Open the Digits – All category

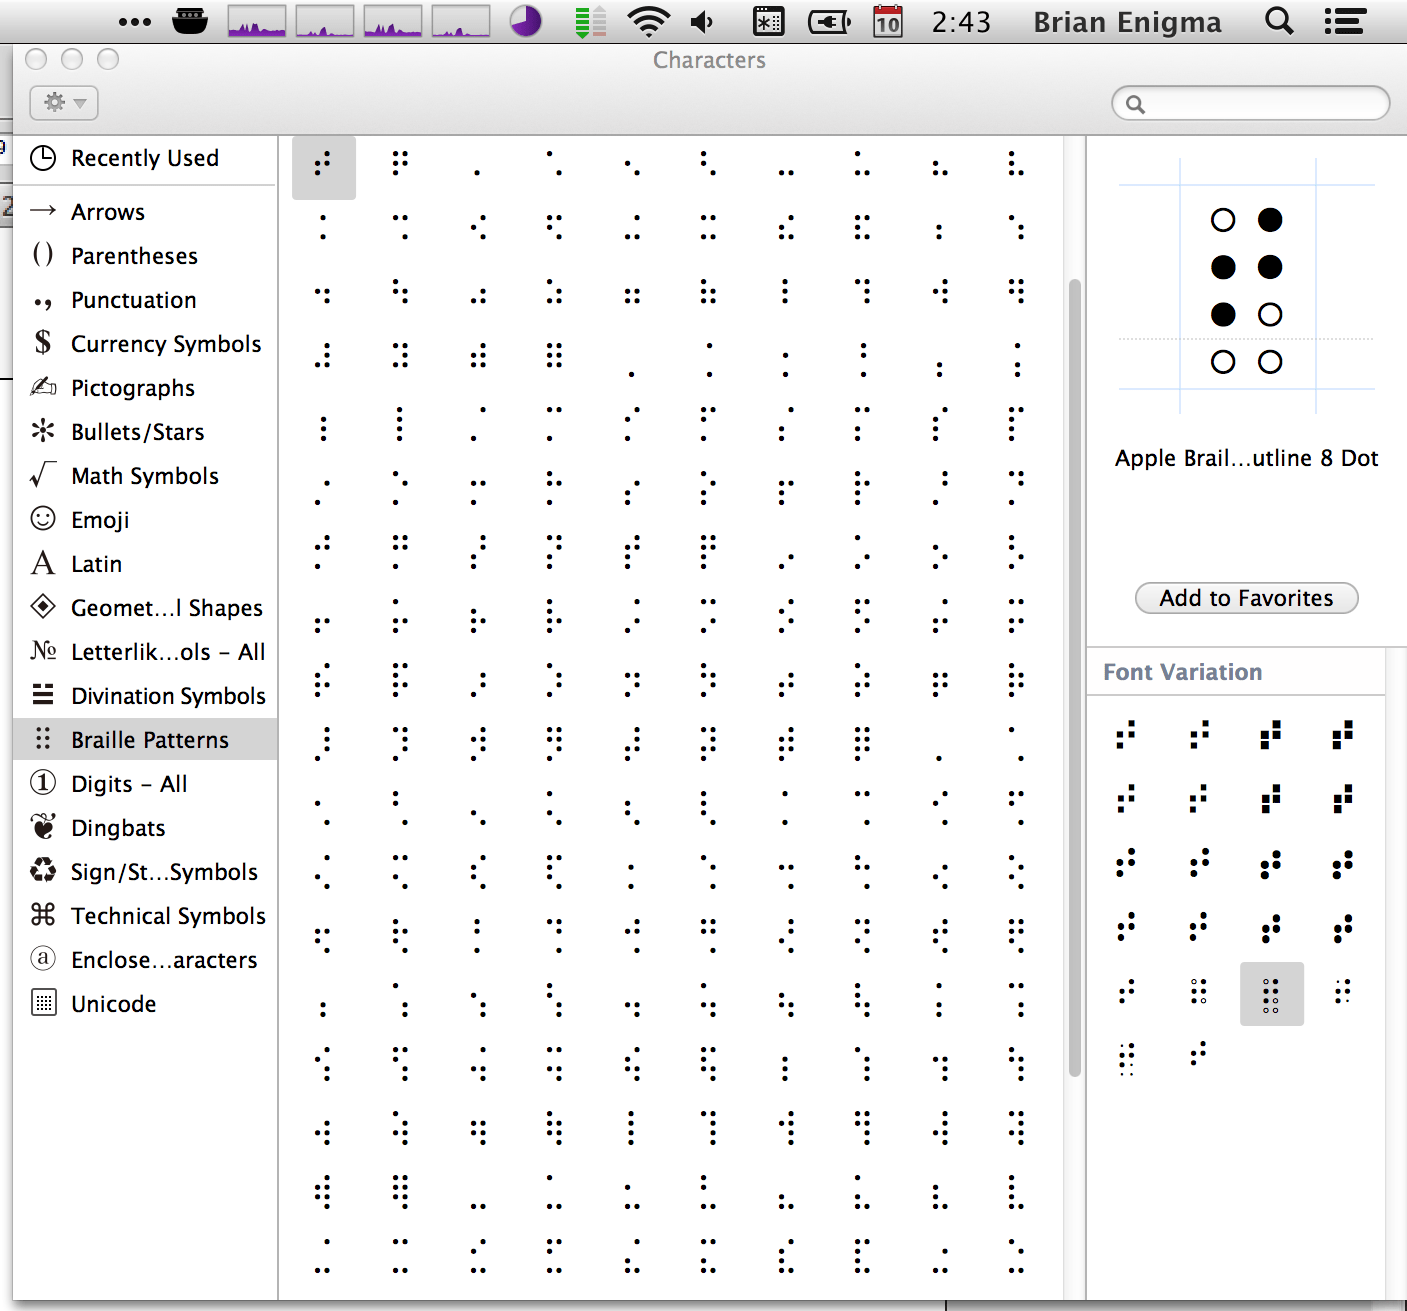click(145, 784)
